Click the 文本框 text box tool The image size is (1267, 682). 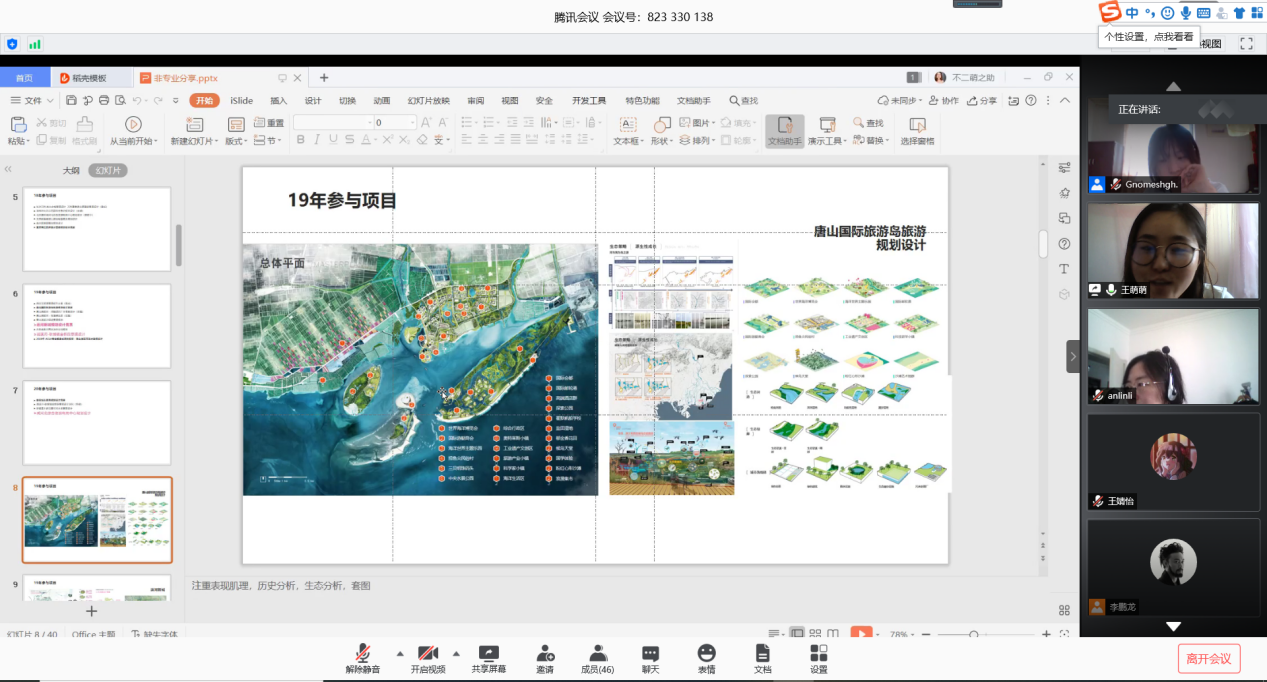(627, 125)
